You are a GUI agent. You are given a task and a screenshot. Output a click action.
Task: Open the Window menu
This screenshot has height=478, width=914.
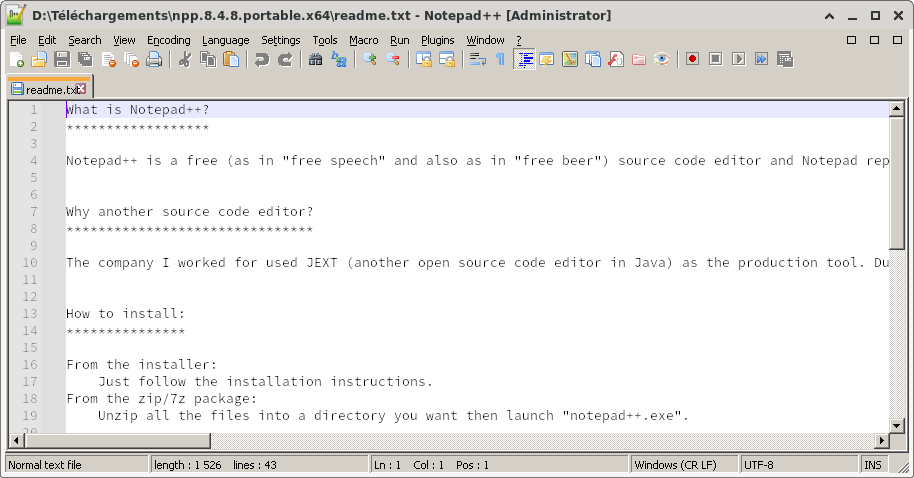tap(485, 40)
